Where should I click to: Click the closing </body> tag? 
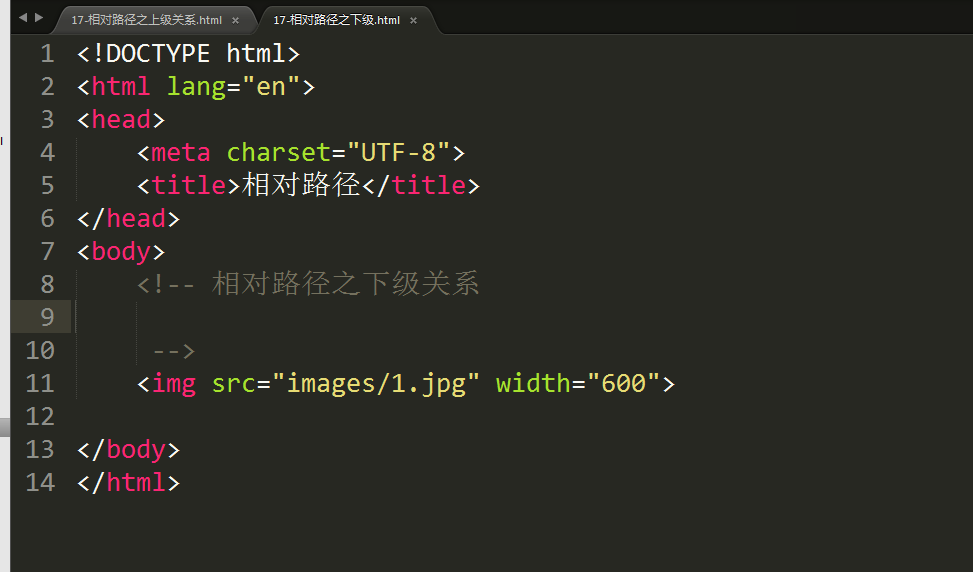(128, 449)
